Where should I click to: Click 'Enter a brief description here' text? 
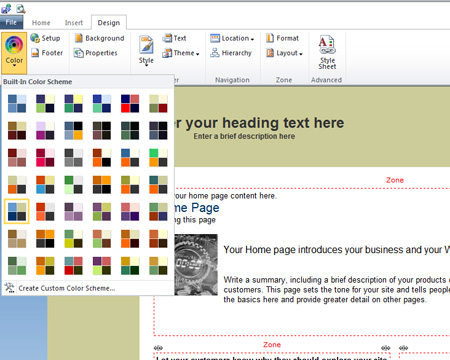pyautogui.click(x=244, y=136)
